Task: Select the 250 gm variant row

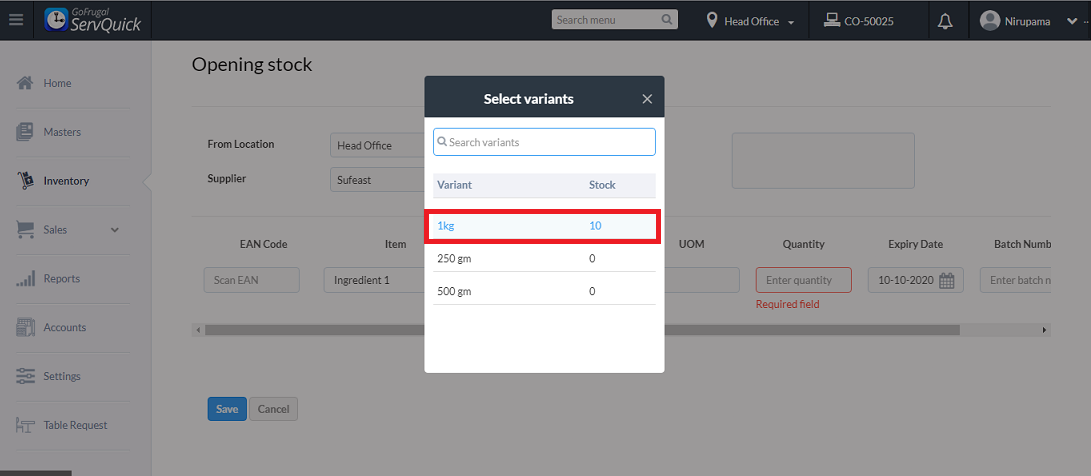Action: [x=544, y=258]
